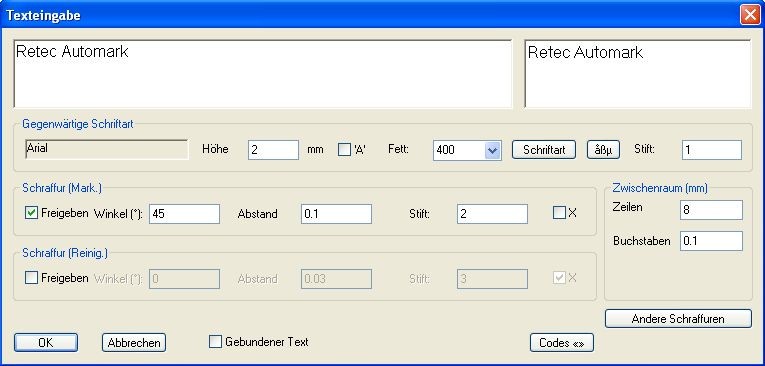Click the disabled Winkel field showing 0
Screen dimensions: 765x366
point(184,279)
